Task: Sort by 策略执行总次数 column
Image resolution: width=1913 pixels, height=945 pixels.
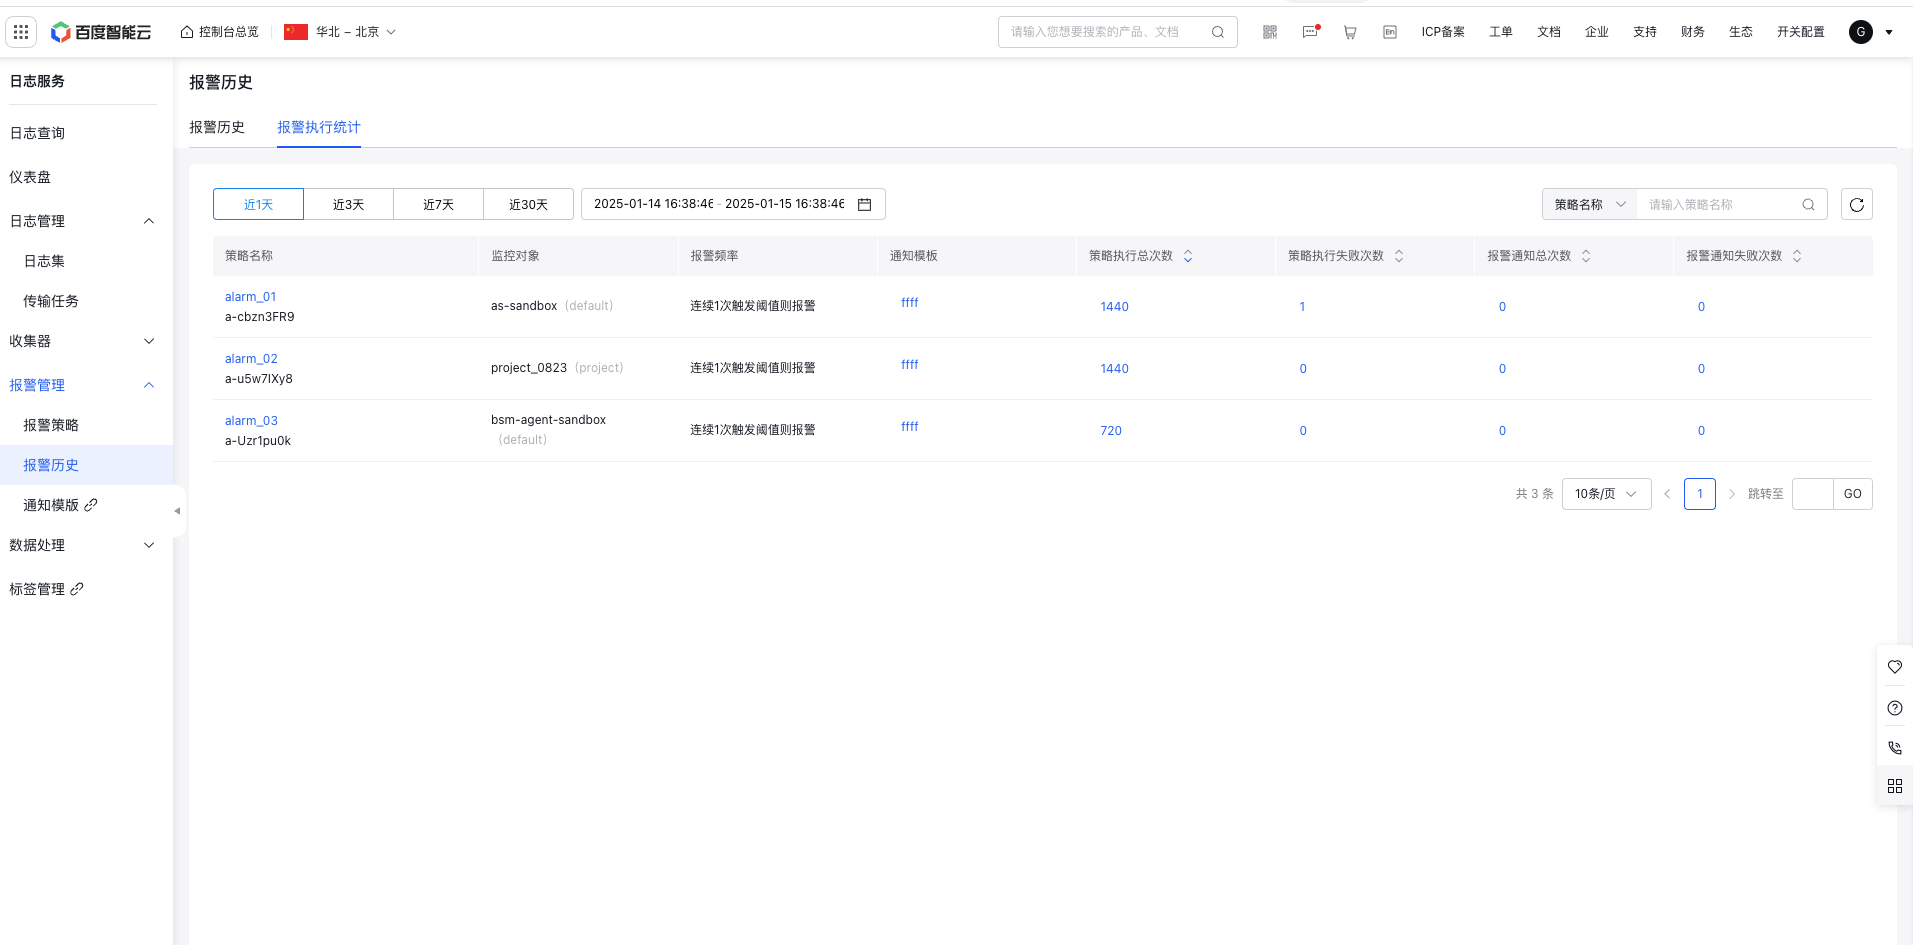Action: pyautogui.click(x=1188, y=256)
